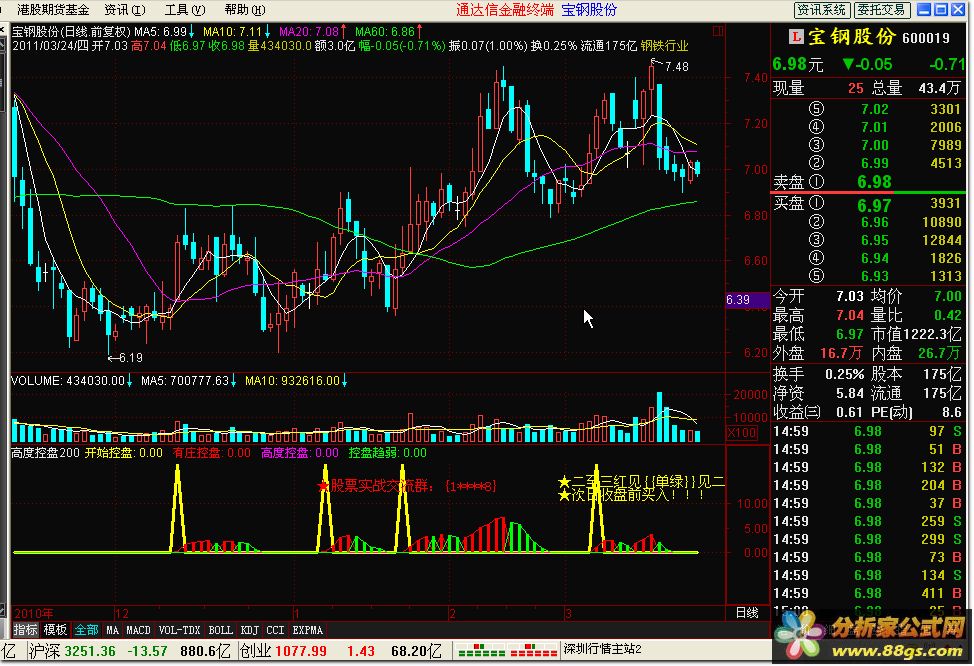Screen dimensions: 974x666
Task: Click the tick row with volume 411 B
Action: pos(867,593)
